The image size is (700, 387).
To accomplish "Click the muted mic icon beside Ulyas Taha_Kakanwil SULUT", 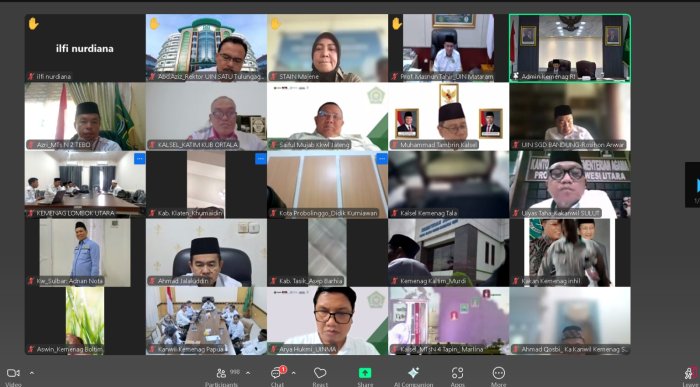I will coord(516,213).
